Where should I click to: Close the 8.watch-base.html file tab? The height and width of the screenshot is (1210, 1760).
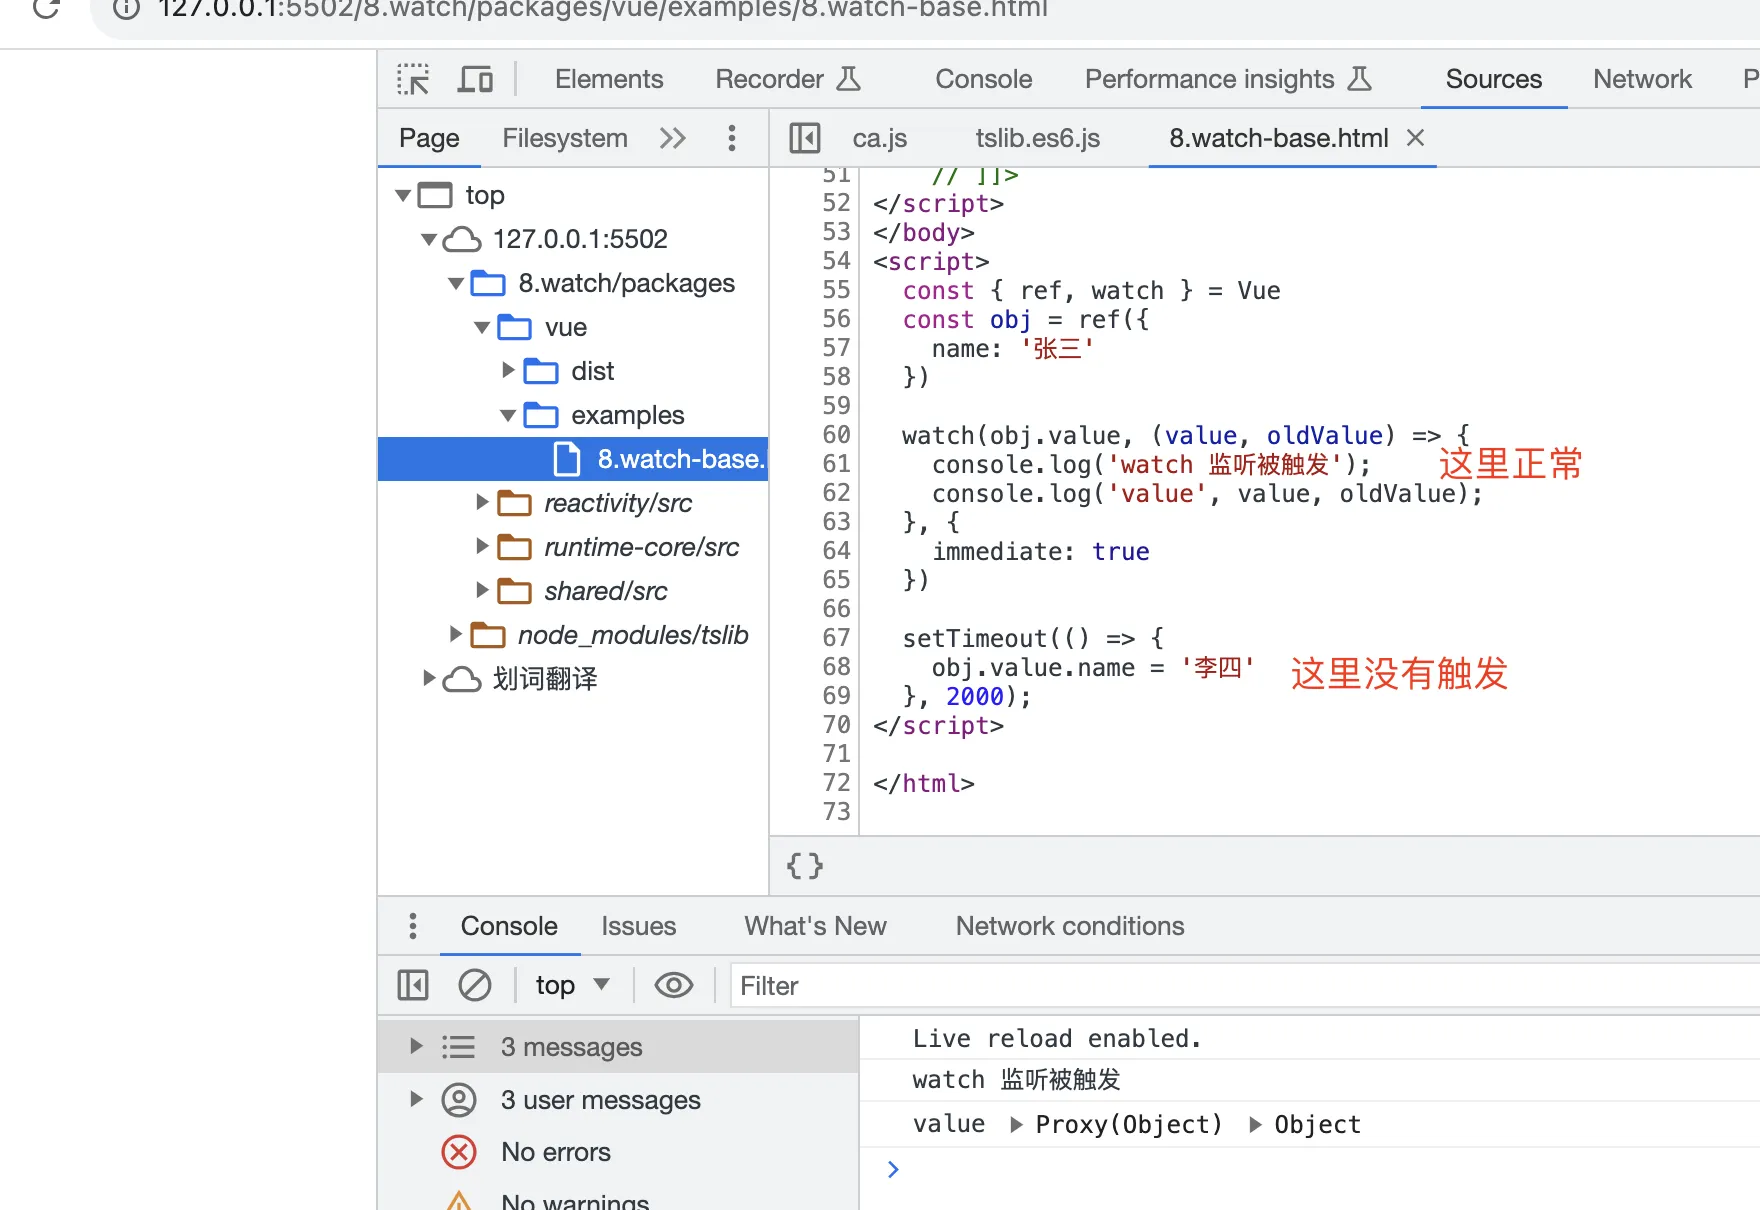(1415, 138)
